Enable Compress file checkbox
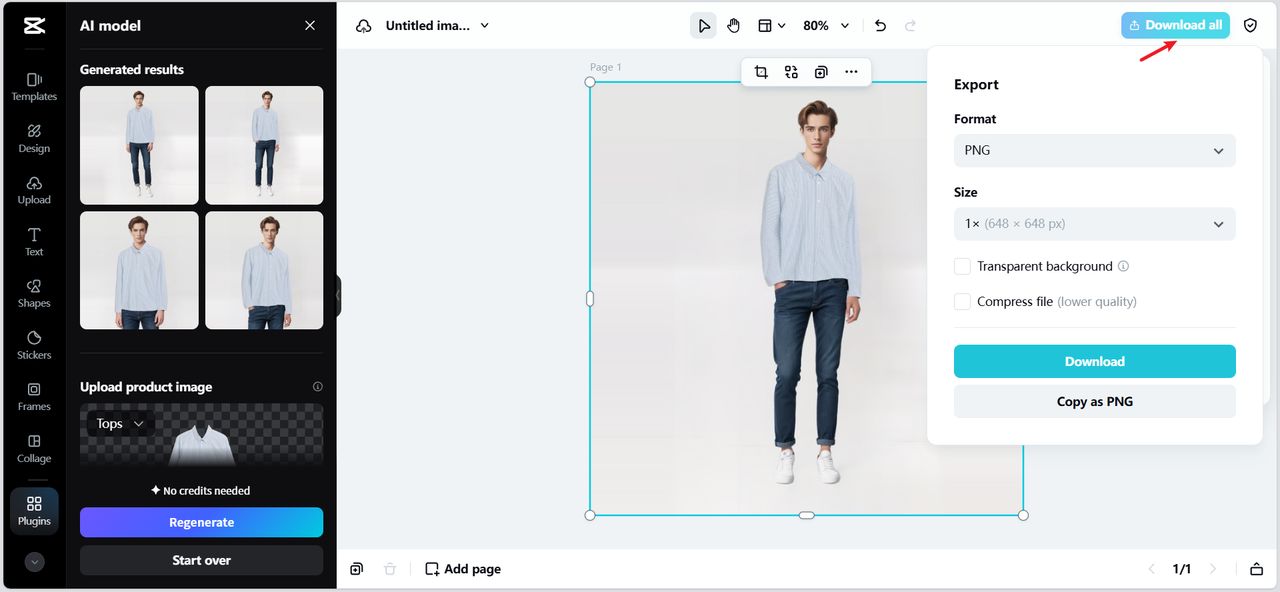This screenshot has width=1280, height=592. point(962,301)
